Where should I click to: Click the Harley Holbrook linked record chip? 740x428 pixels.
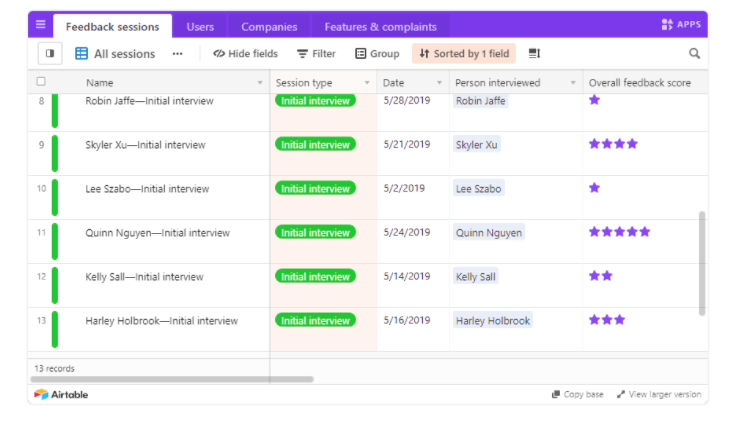pos(493,320)
